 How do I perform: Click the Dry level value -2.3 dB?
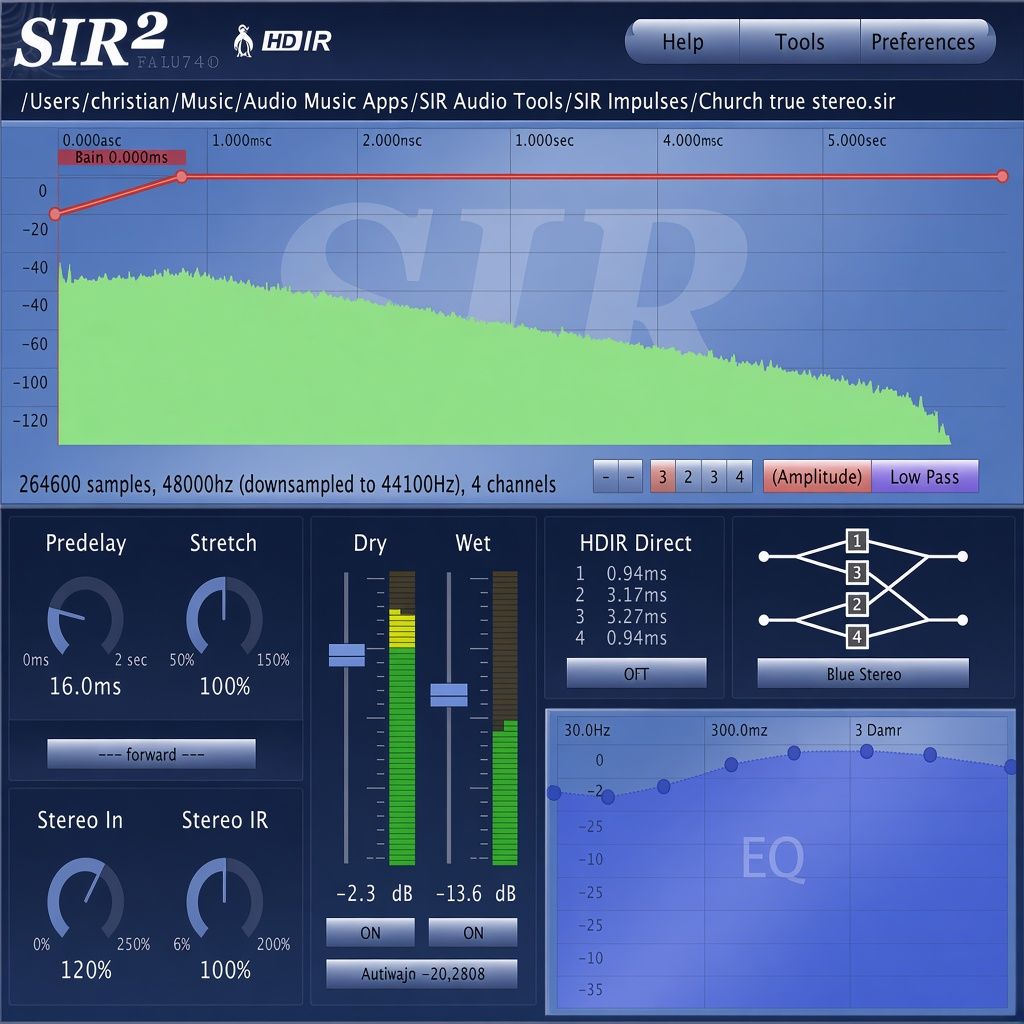pos(374,893)
